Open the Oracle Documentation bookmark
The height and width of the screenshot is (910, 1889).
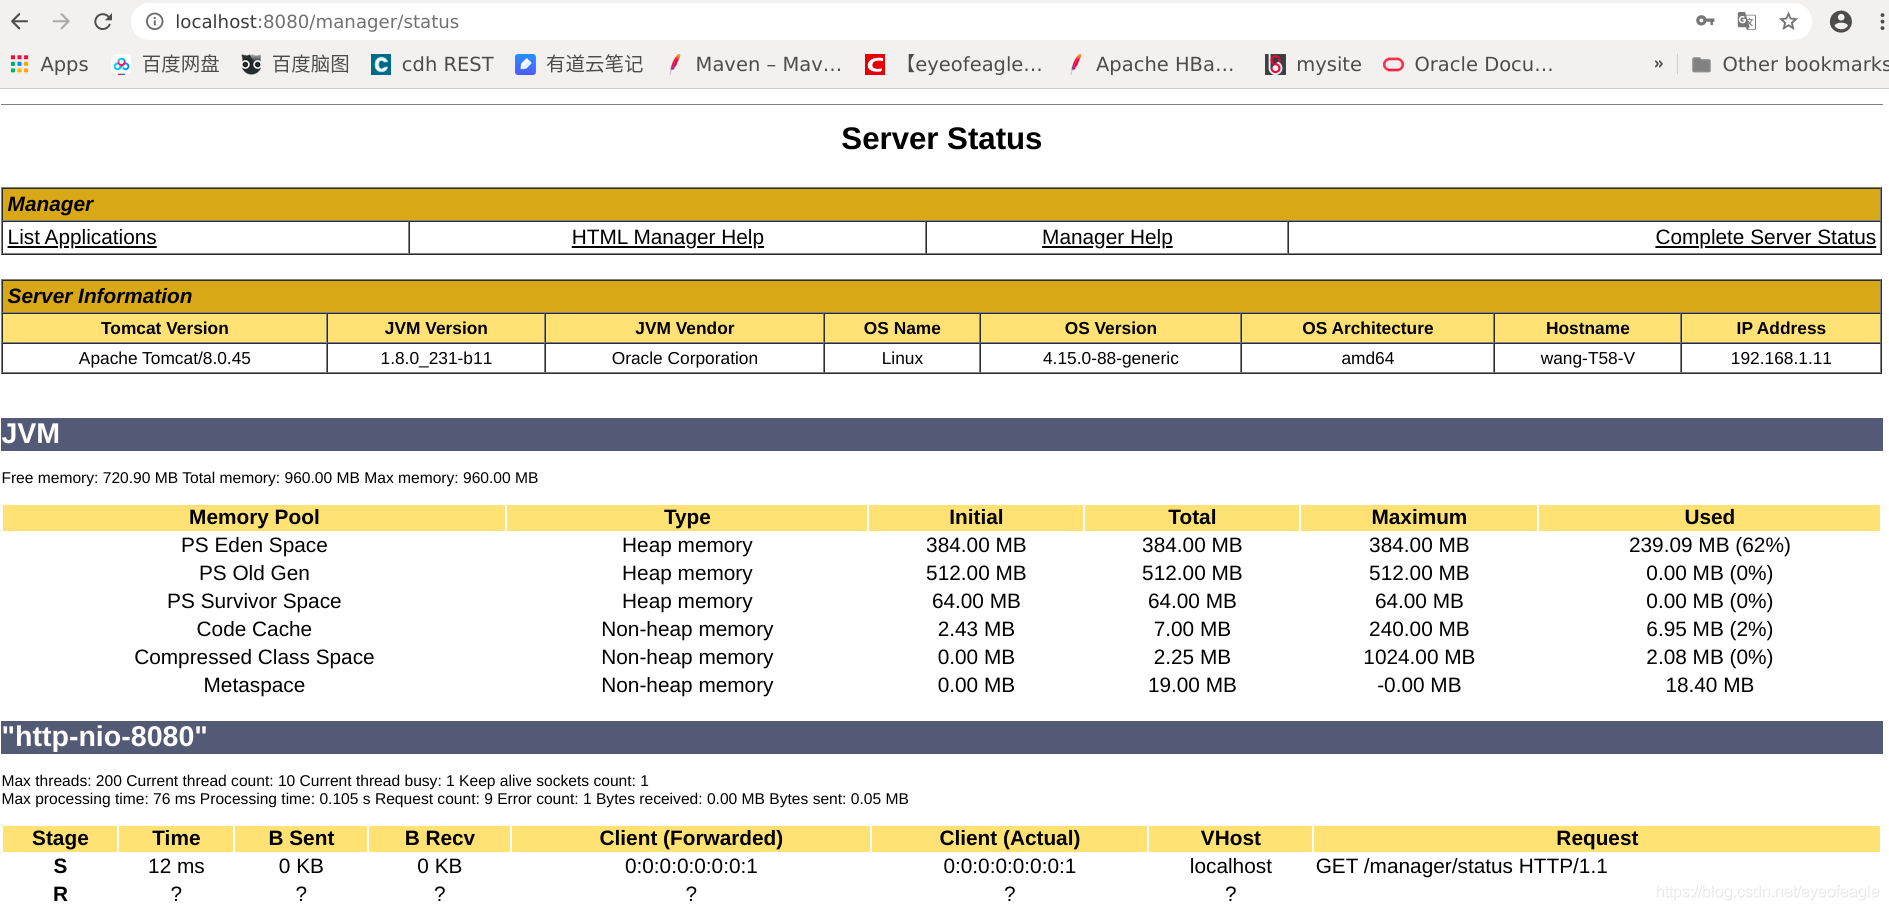tap(1468, 64)
